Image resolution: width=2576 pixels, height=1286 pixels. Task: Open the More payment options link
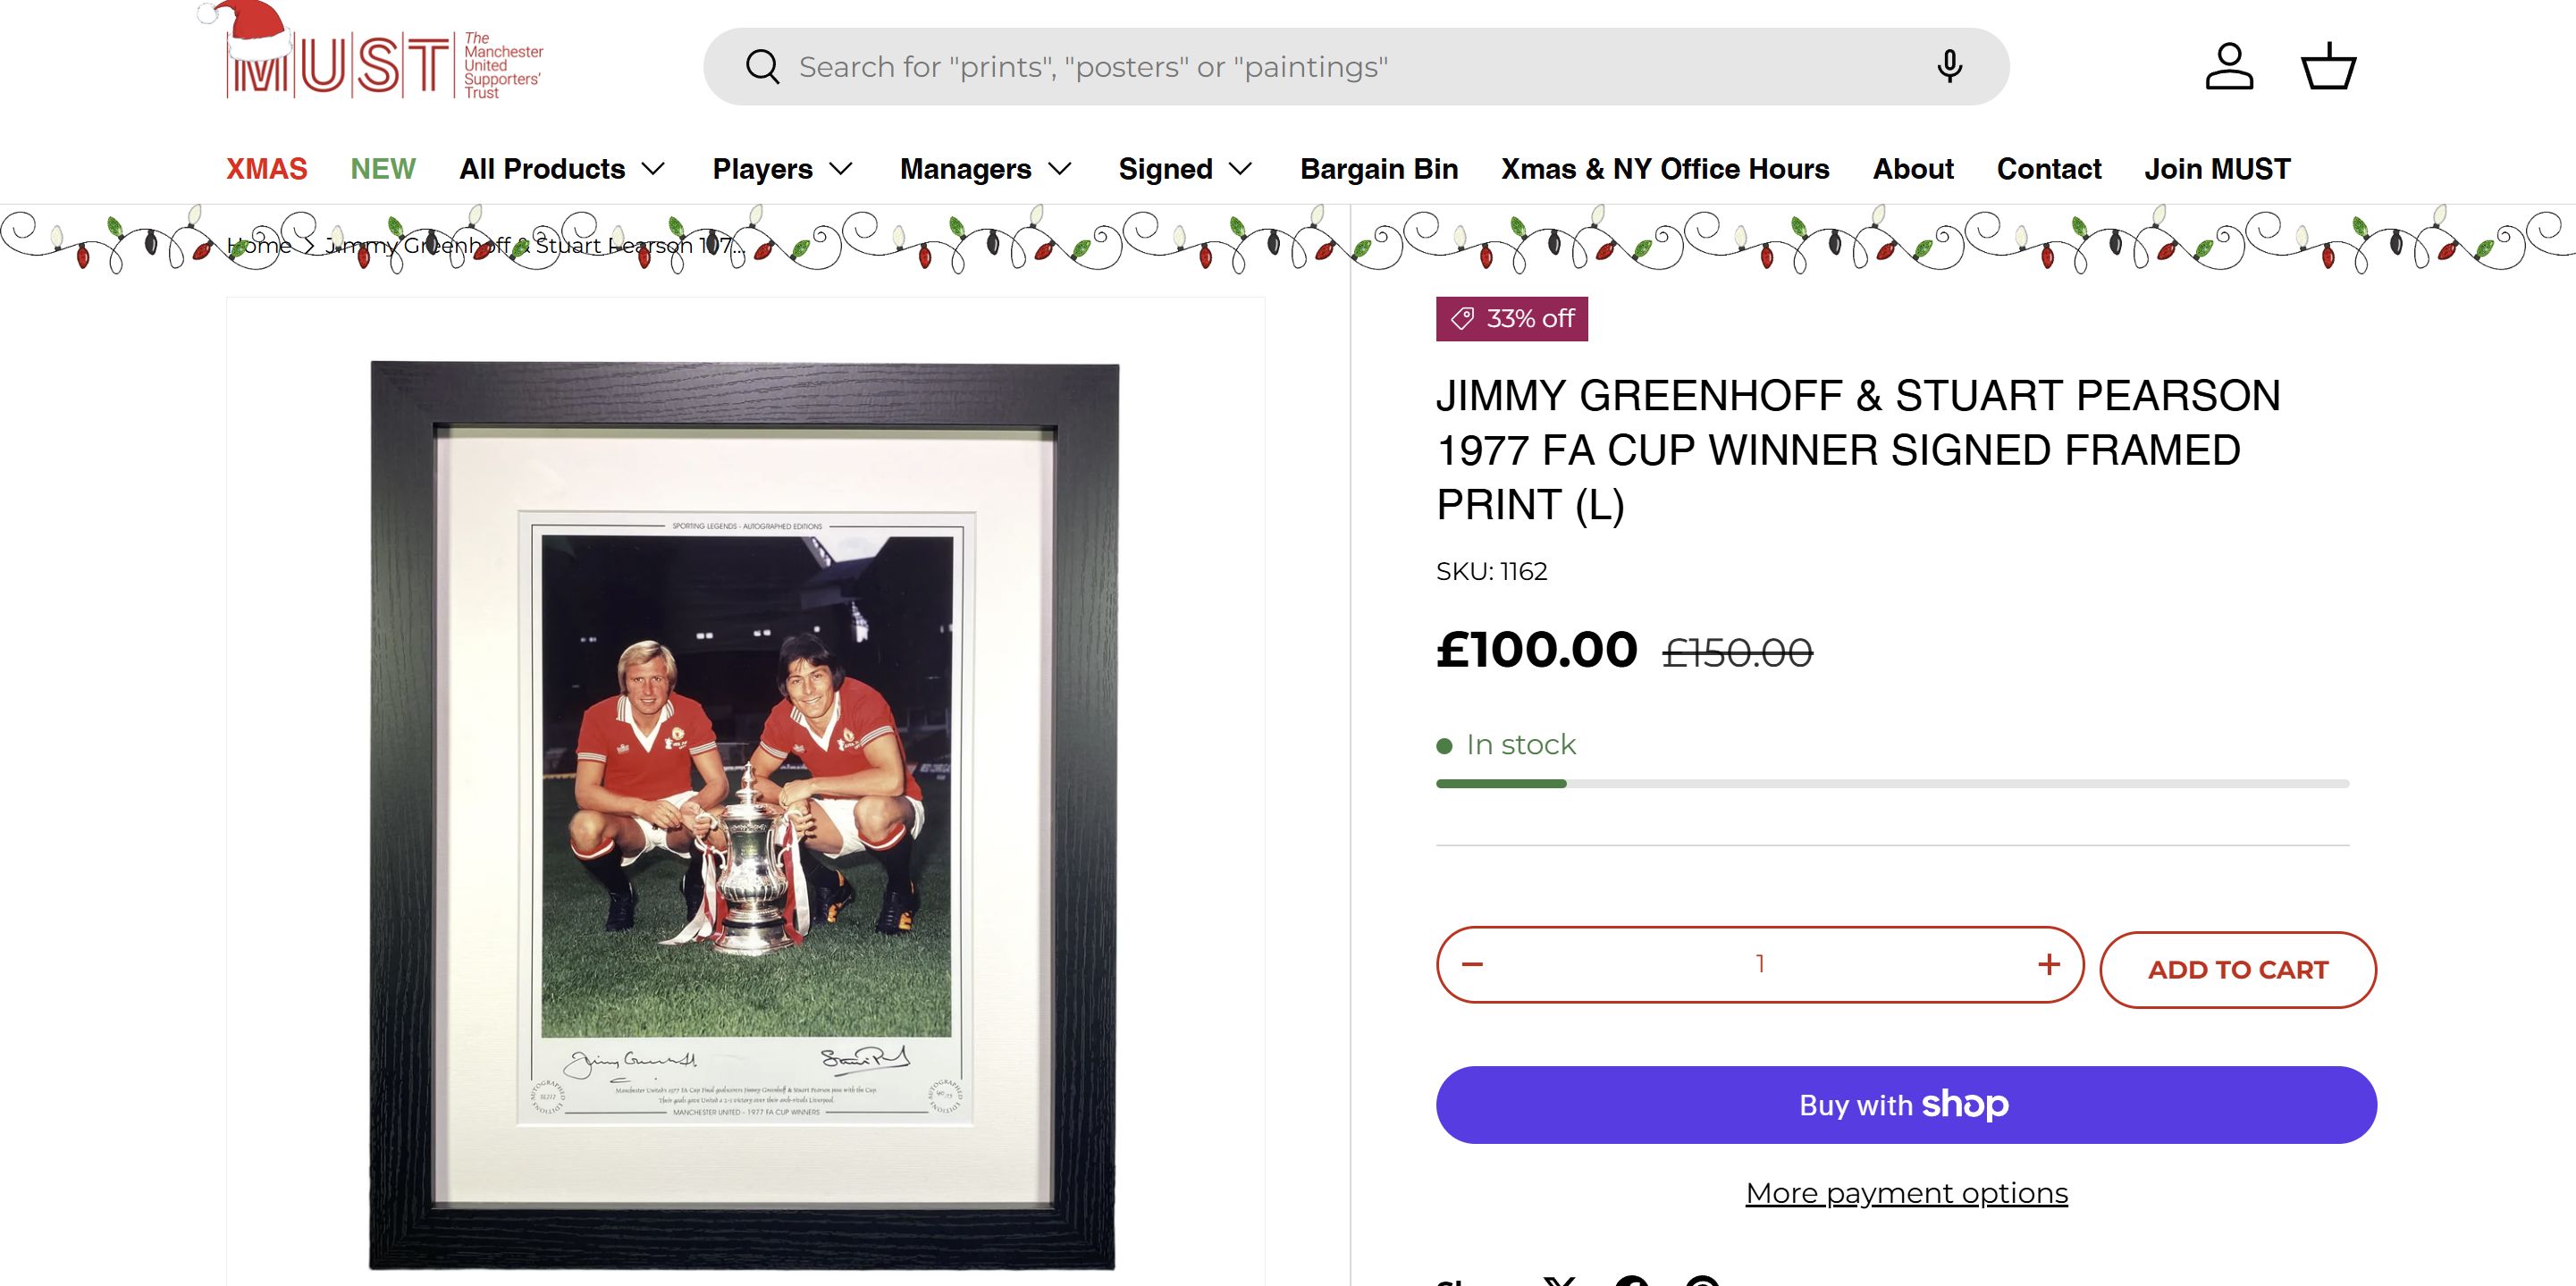1906,1193
